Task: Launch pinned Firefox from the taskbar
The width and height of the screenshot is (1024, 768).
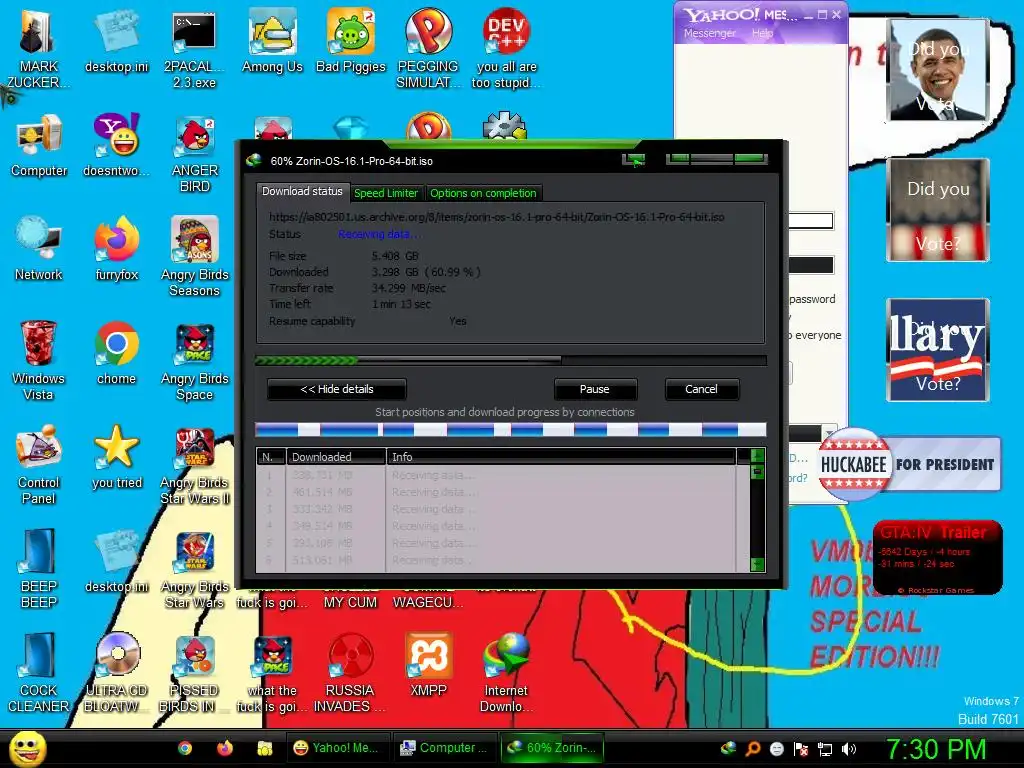Action: pyautogui.click(x=225, y=748)
